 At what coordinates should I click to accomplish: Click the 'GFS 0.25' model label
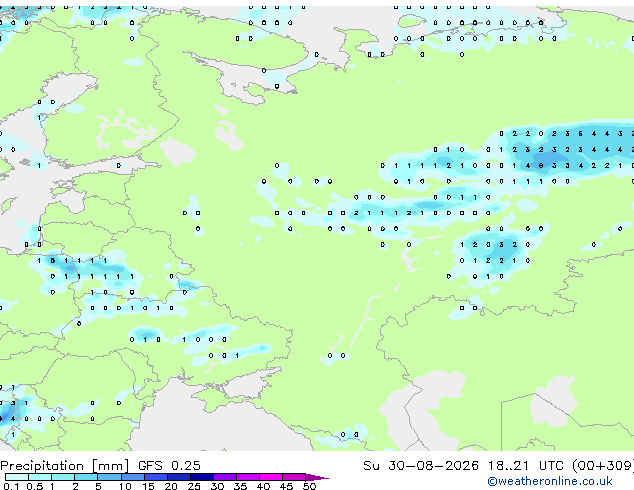pos(169,466)
